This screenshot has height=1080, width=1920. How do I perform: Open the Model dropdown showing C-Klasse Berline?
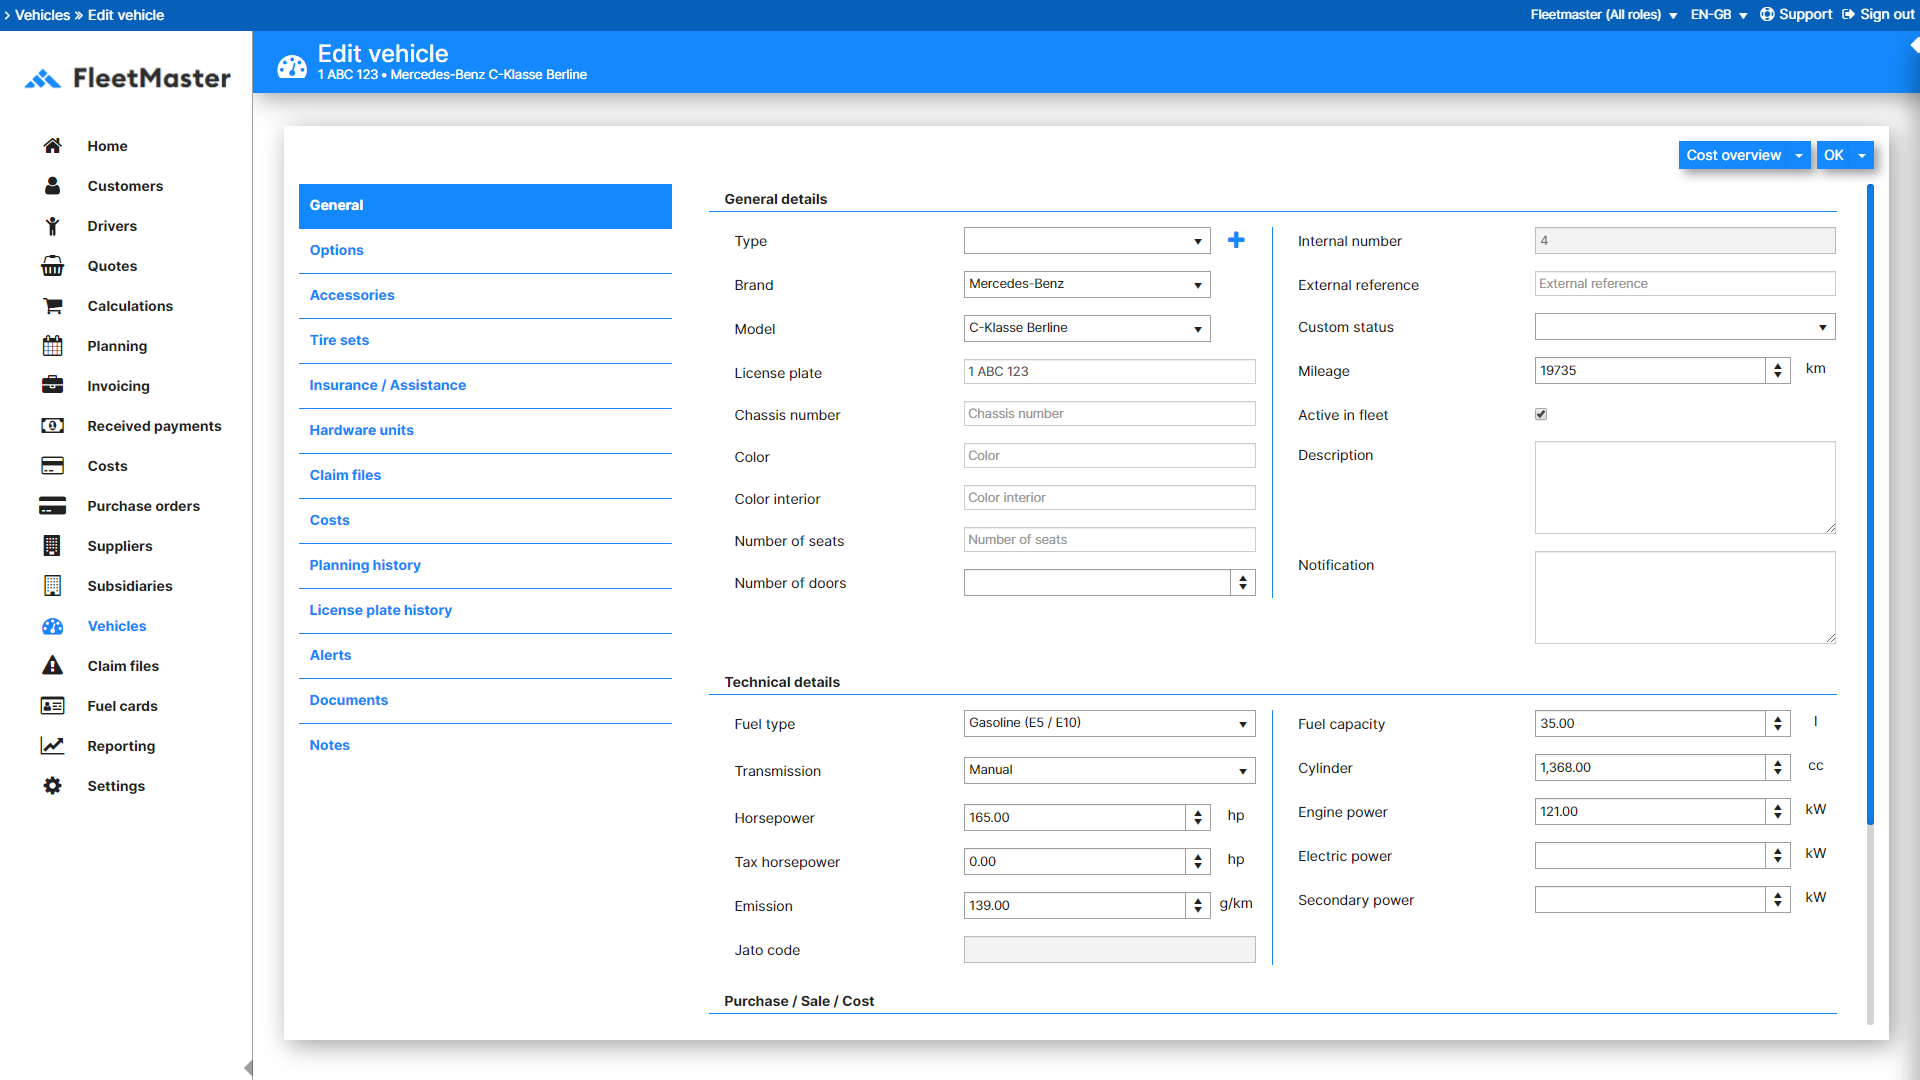coord(1087,329)
